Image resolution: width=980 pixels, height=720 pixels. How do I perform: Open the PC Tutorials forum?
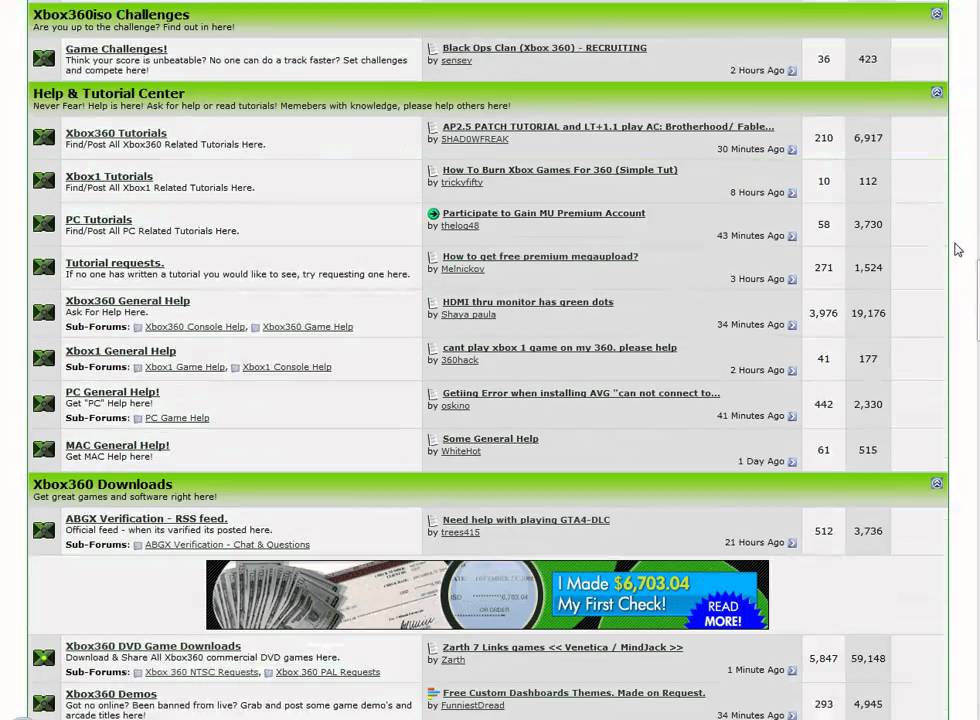99,219
